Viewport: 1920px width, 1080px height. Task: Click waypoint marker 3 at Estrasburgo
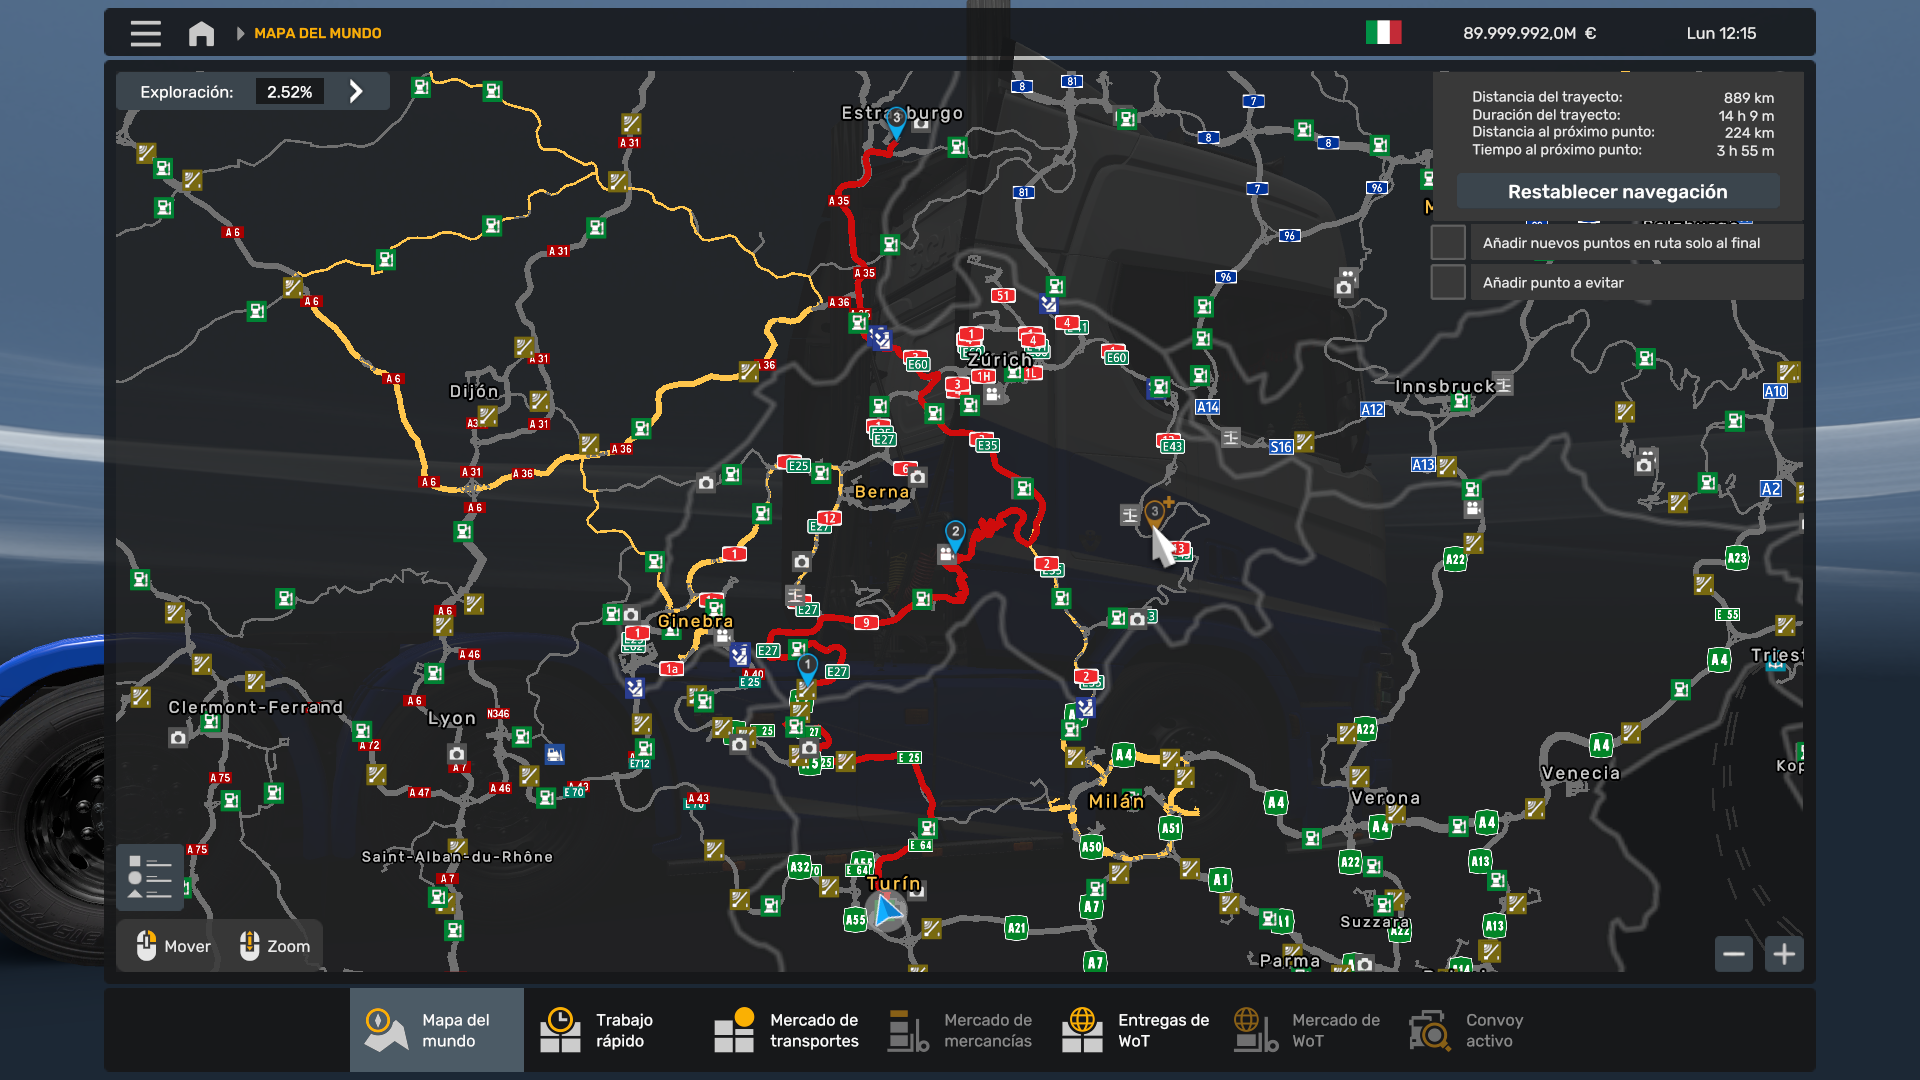point(896,119)
